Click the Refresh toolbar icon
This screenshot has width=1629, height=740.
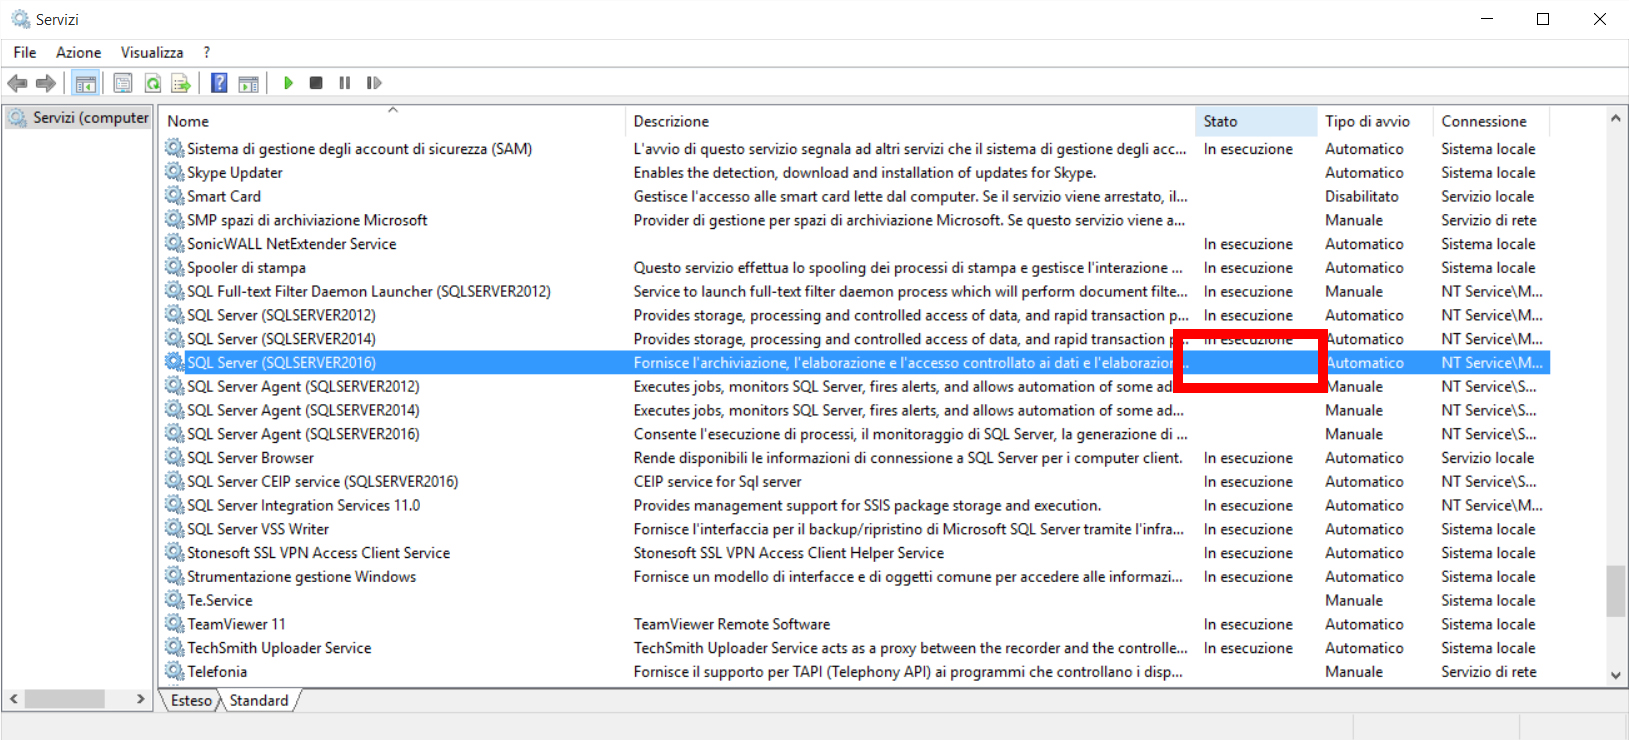153,83
